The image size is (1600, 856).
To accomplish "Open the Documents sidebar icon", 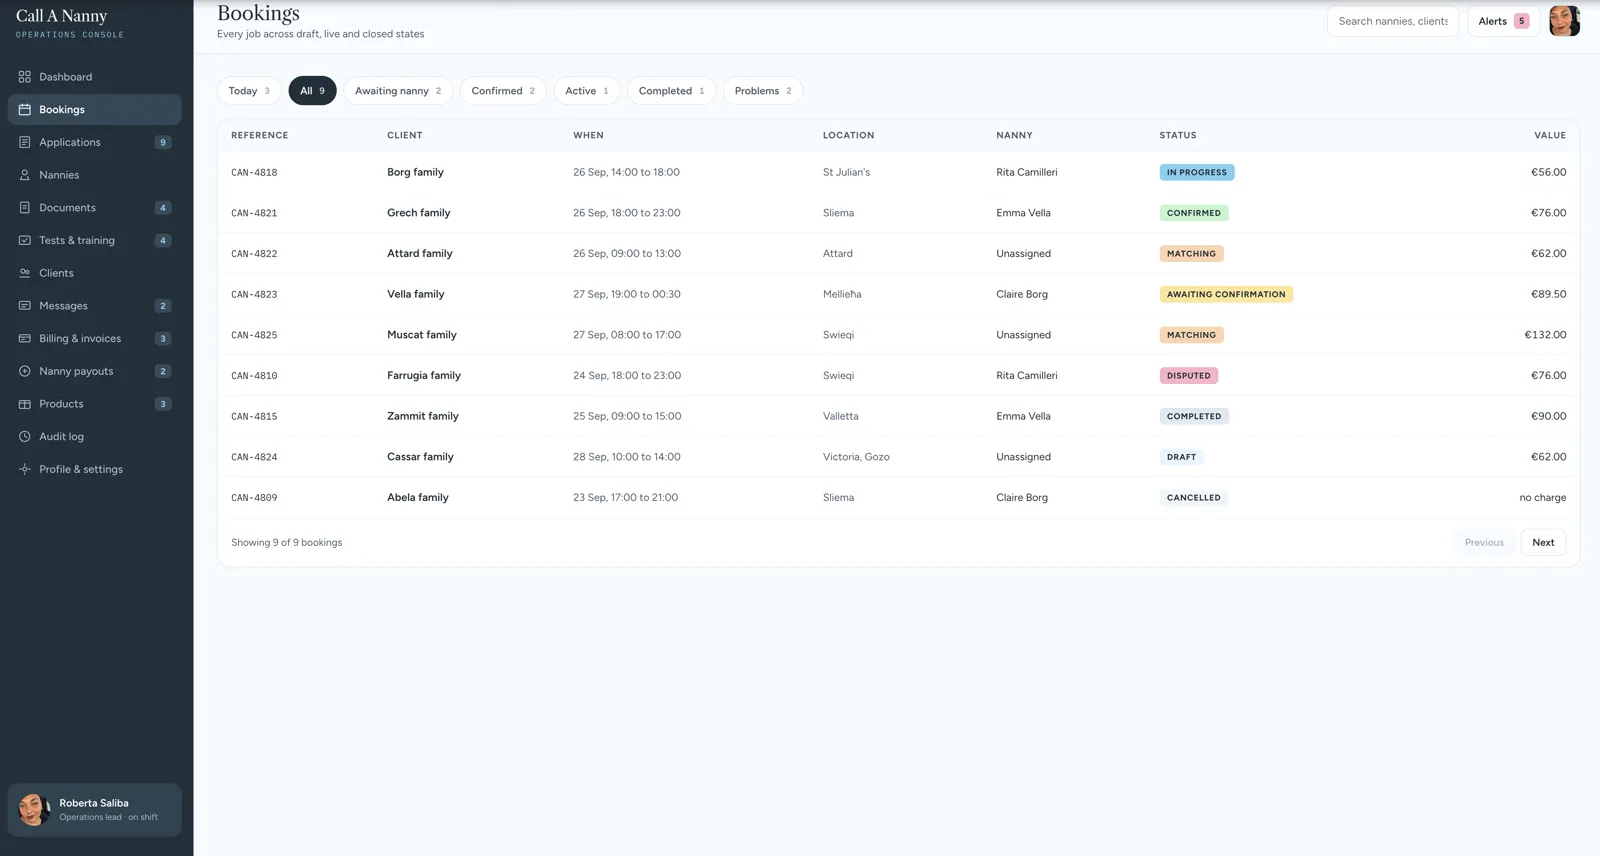I will 25,208.
